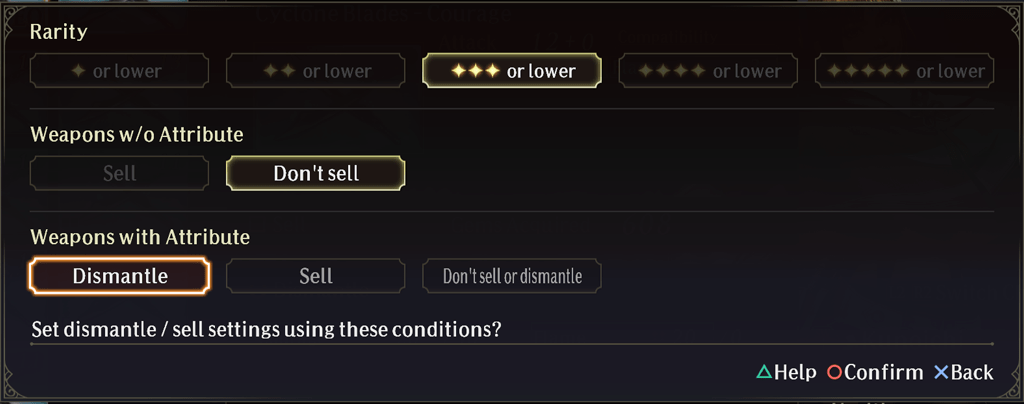1024x404 pixels.
Task: Select one-star or lower rarity
Action: pyautogui.click(x=120, y=70)
